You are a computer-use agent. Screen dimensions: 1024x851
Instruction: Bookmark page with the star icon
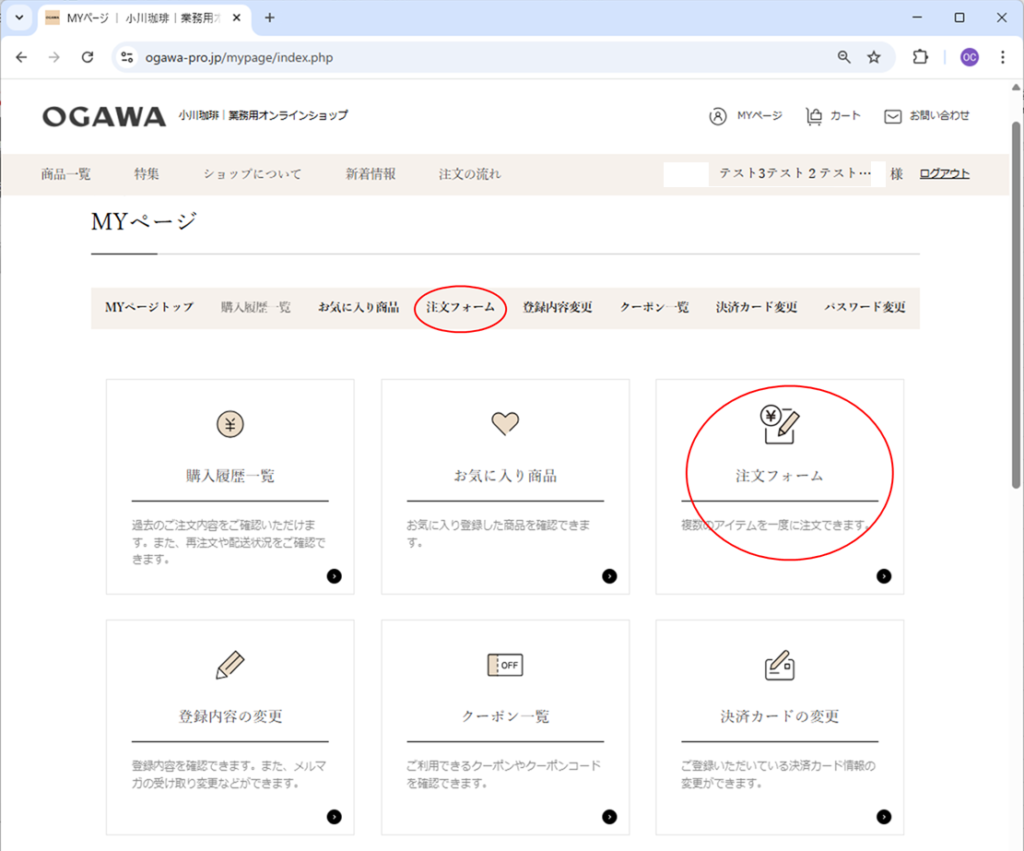[874, 57]
